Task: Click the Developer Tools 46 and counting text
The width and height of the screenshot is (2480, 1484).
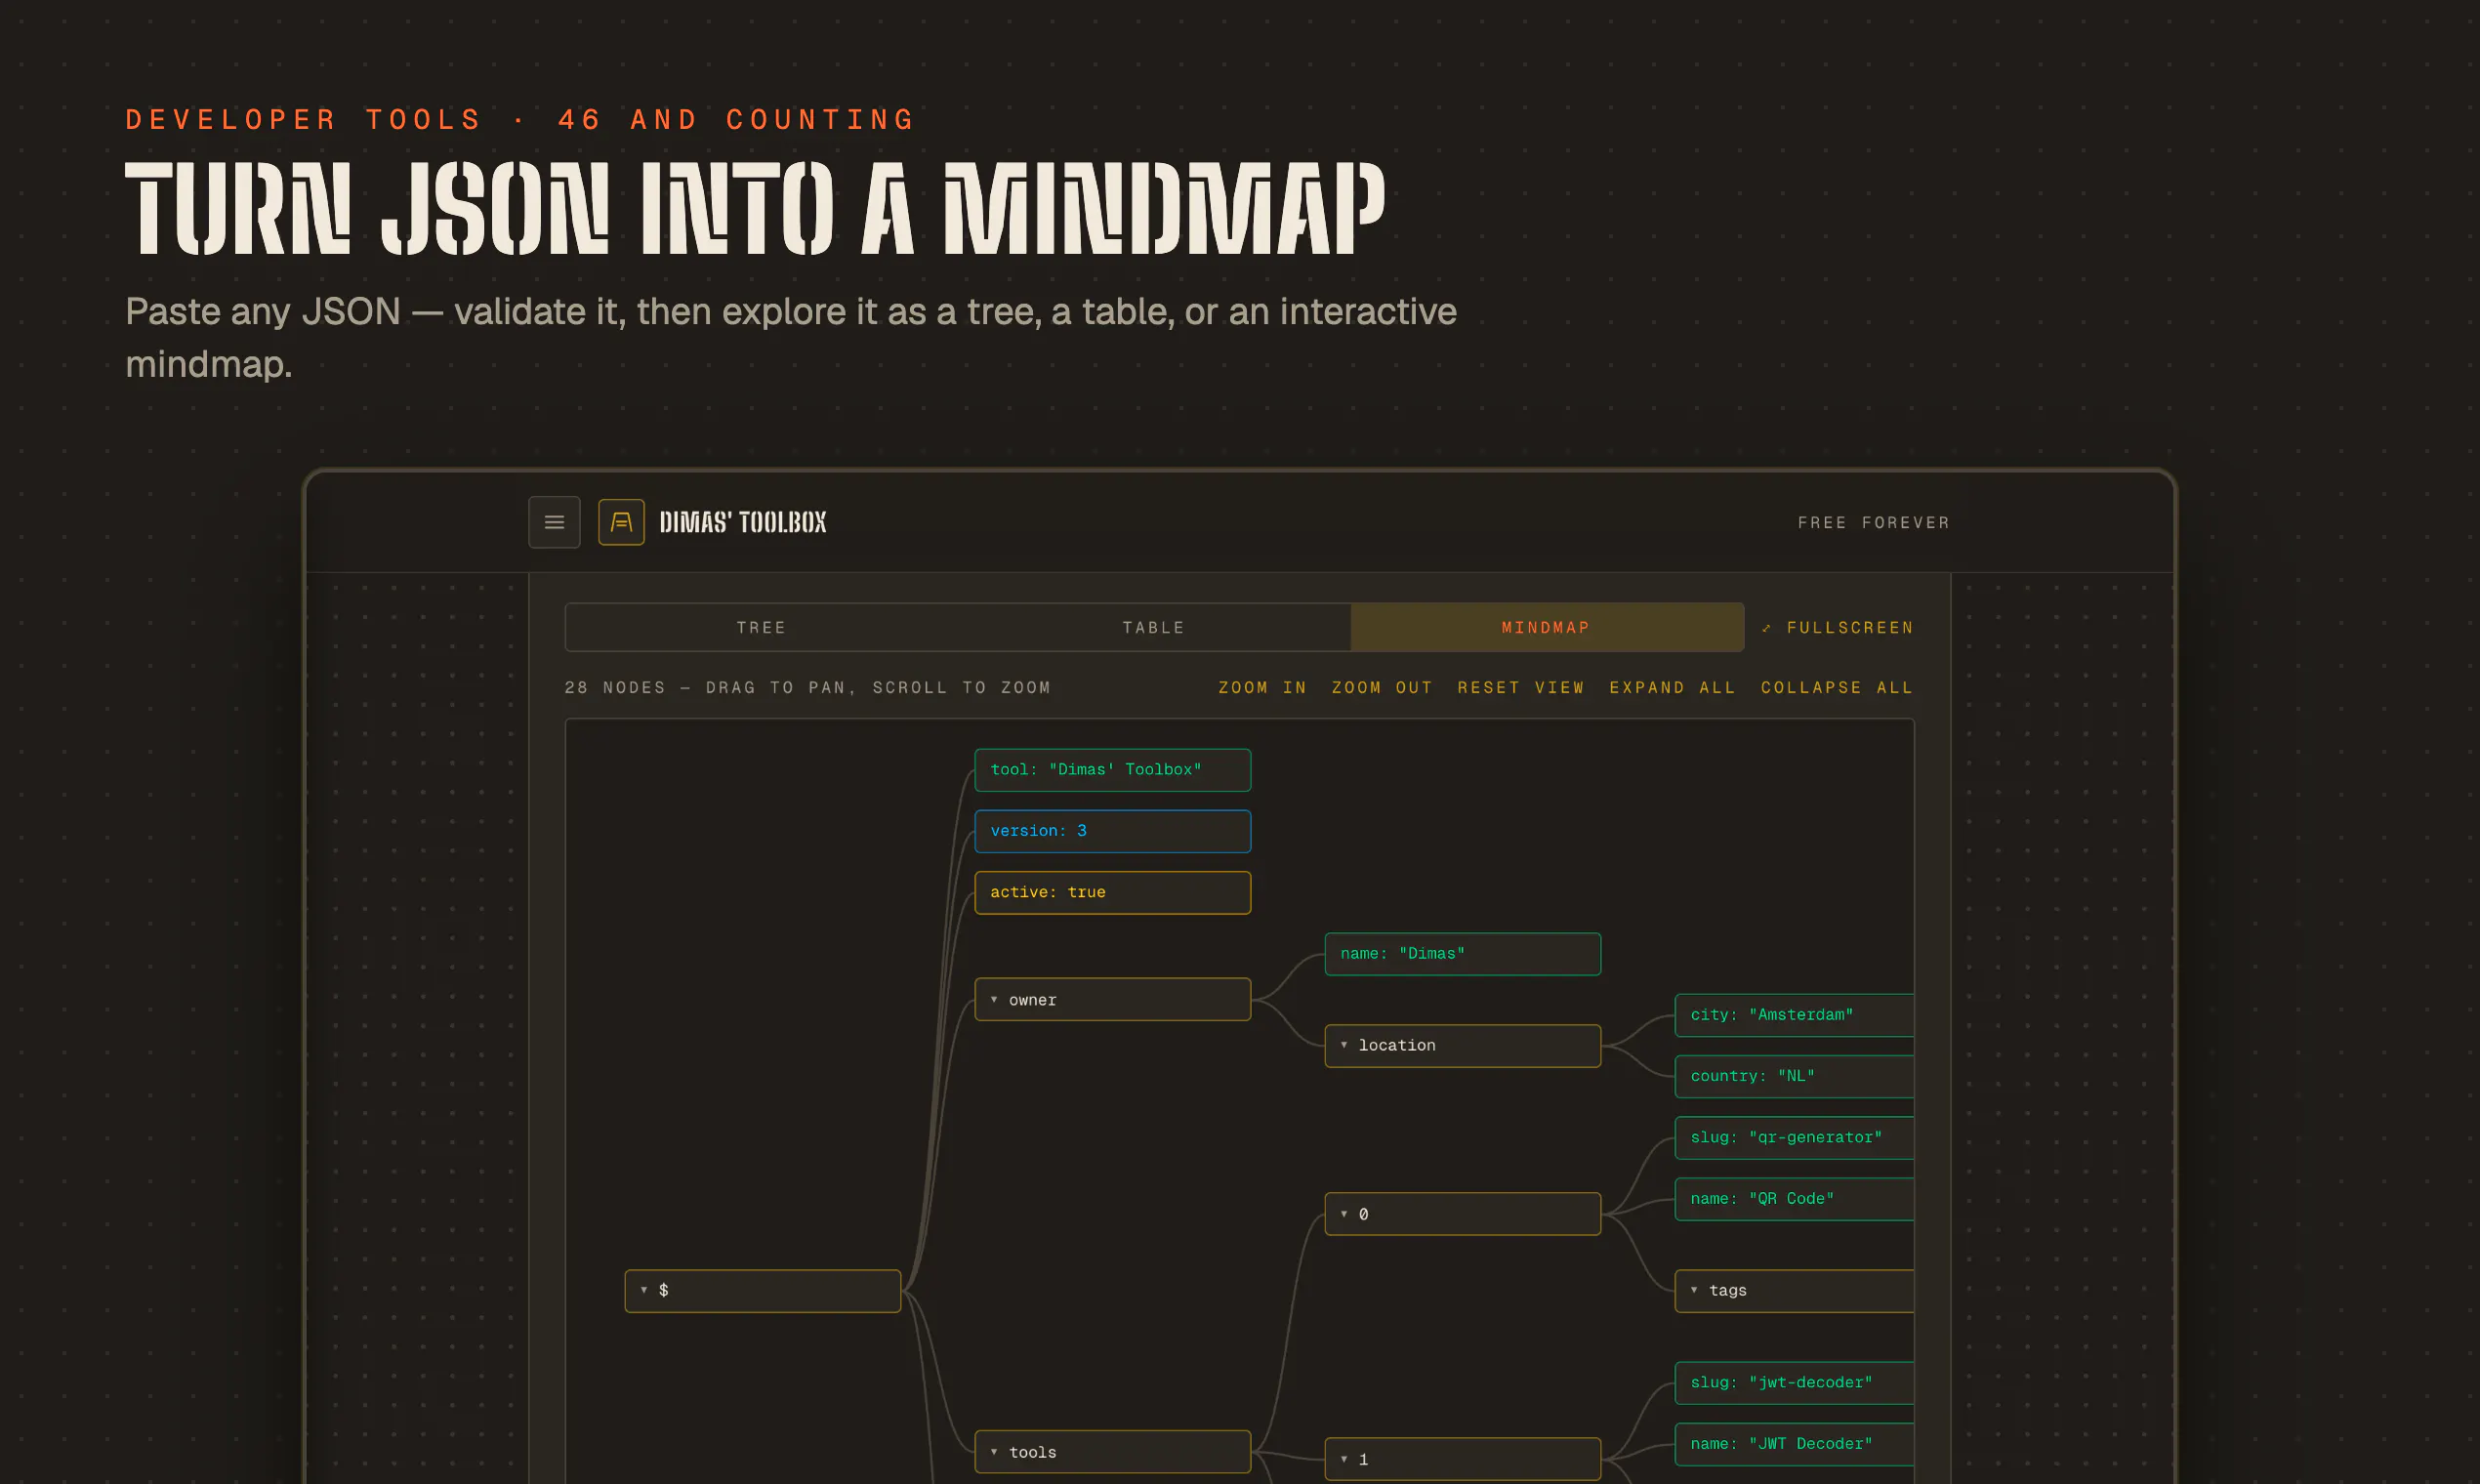Action: coord(521,120)
